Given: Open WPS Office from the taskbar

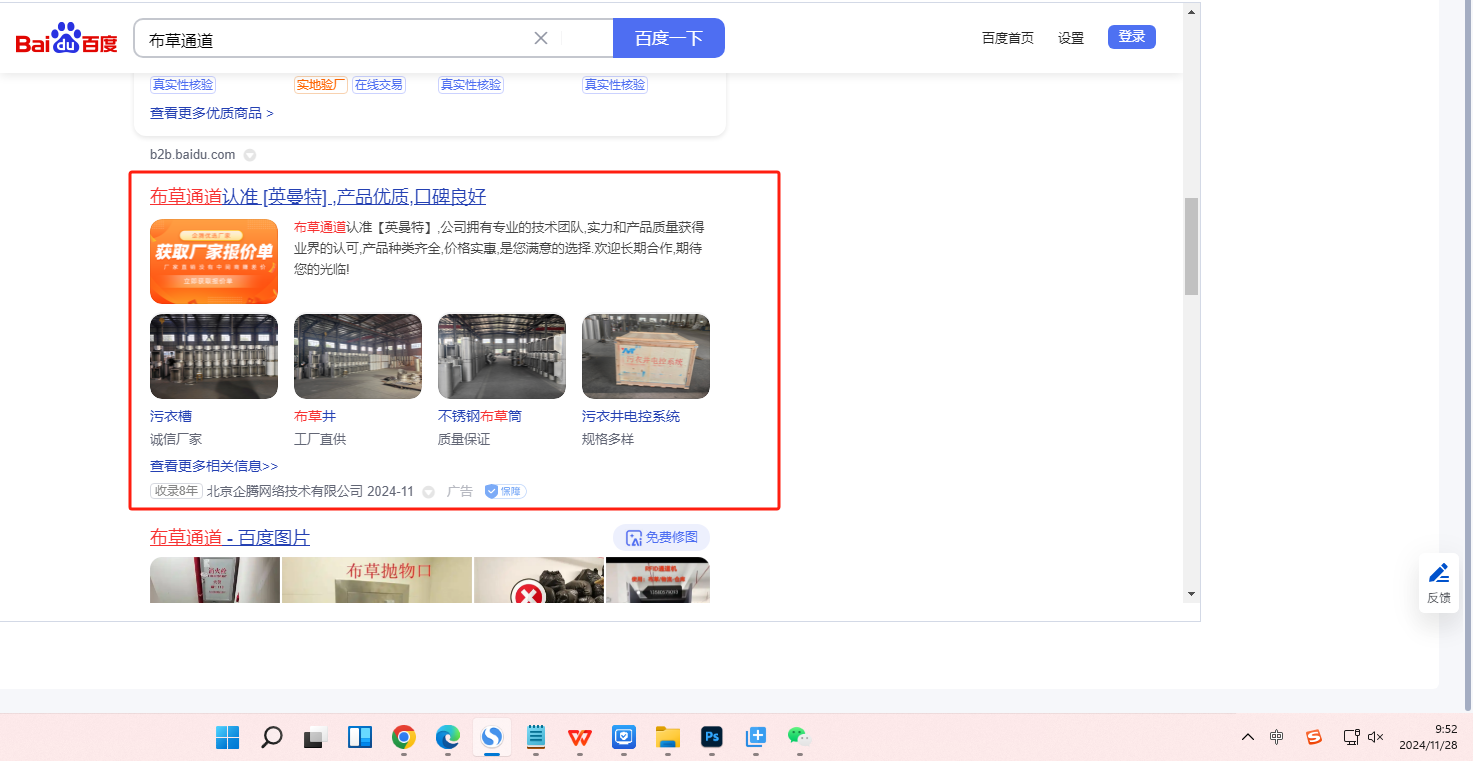Looking at the screenshot, I should 580,738.
